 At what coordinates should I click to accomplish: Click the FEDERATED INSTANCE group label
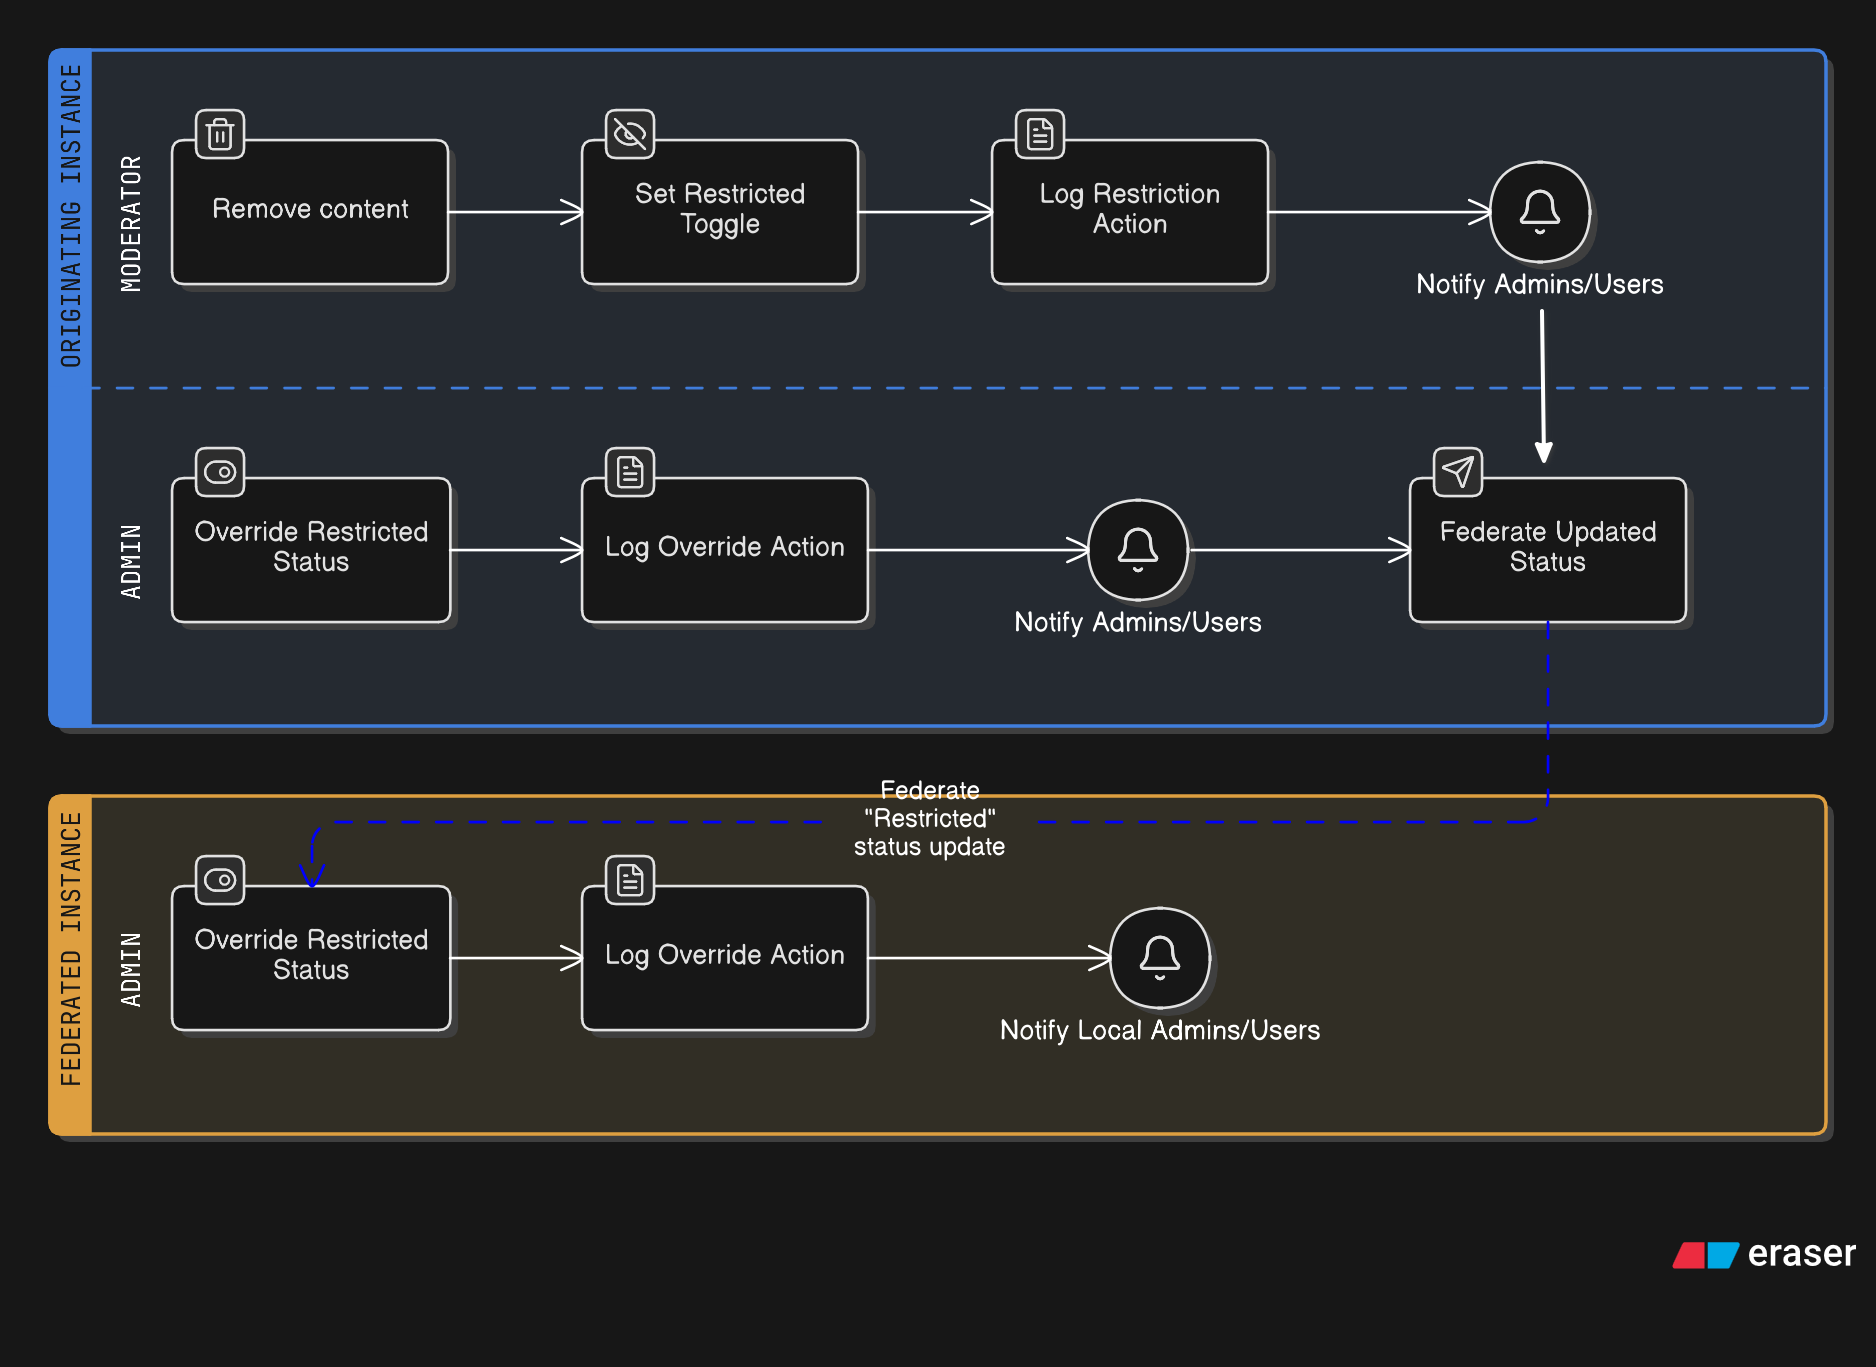(x=71, y=949)
